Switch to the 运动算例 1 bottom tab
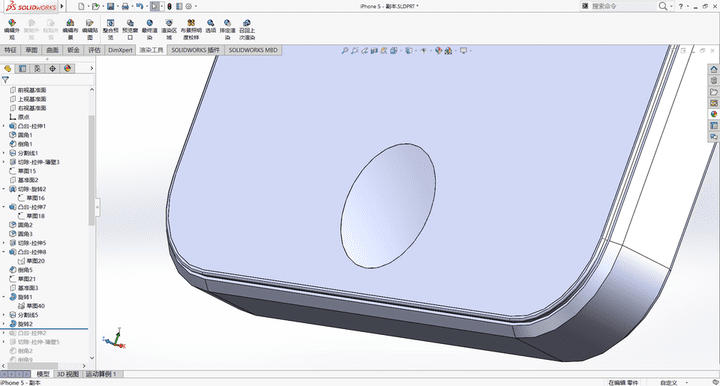The width and height of the screenshot is (720, 386). click(101, 374)
